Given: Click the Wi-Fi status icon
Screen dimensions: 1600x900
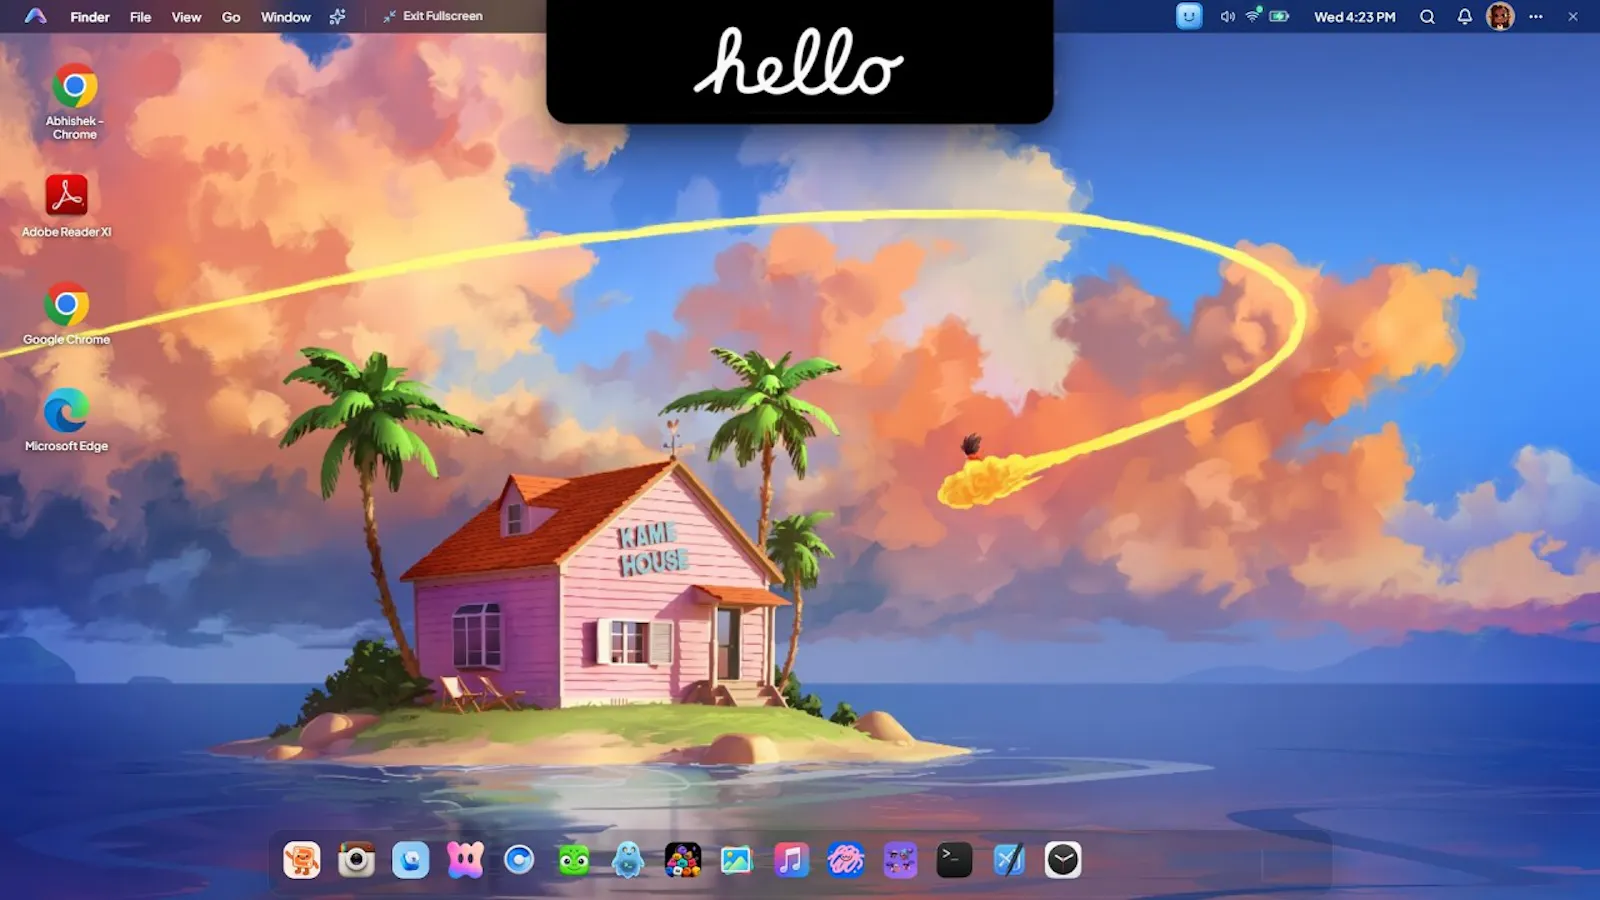Looking at the screenshot, I should click(1253, 16).
